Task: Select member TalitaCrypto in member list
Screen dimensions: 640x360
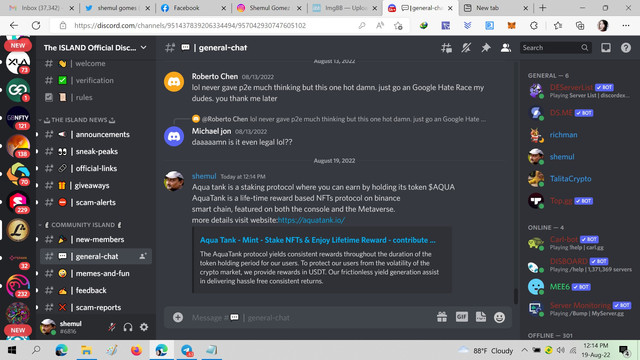Action: tap(570, 179)
